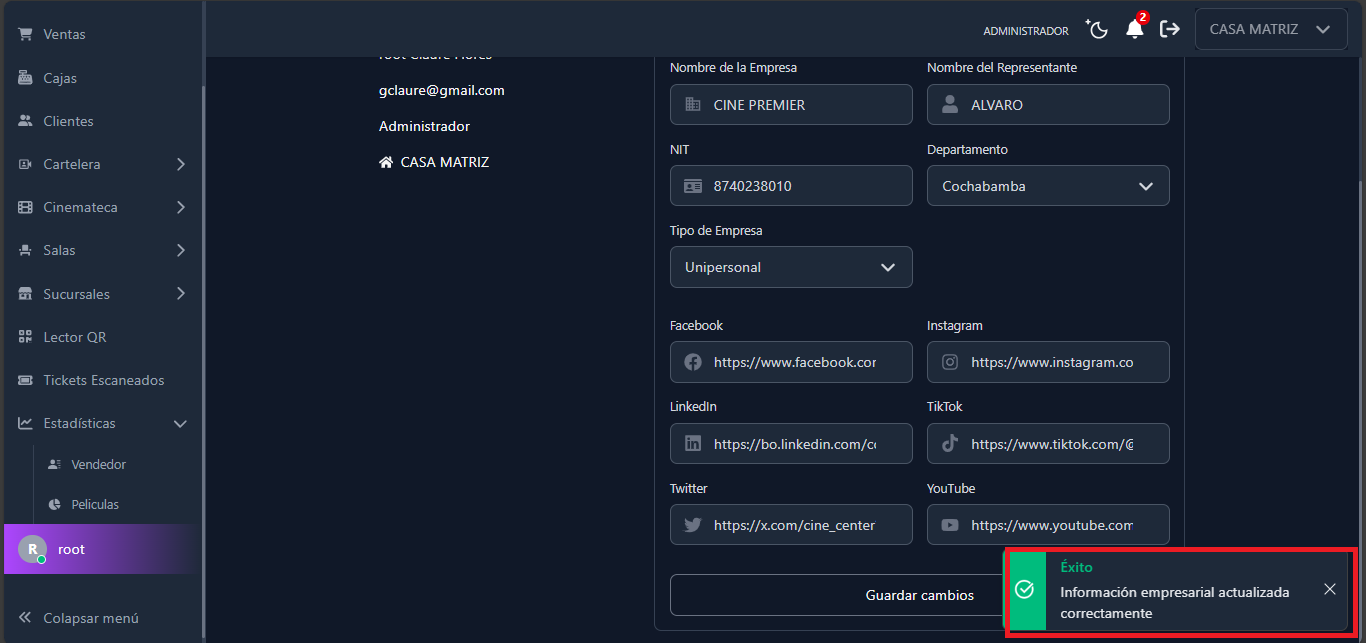The height and width of the screenshot is (643, 1366).
Task: Click the Lector QR icon
Action: [x=25, y=337]
